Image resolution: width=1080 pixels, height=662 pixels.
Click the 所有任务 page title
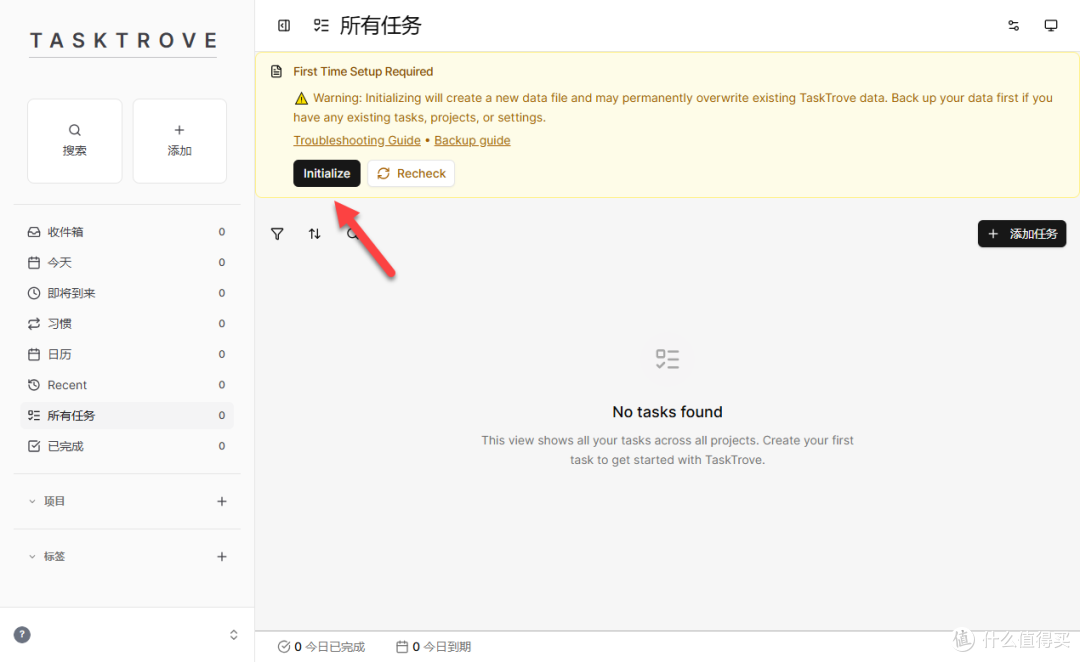pos(380,25)
